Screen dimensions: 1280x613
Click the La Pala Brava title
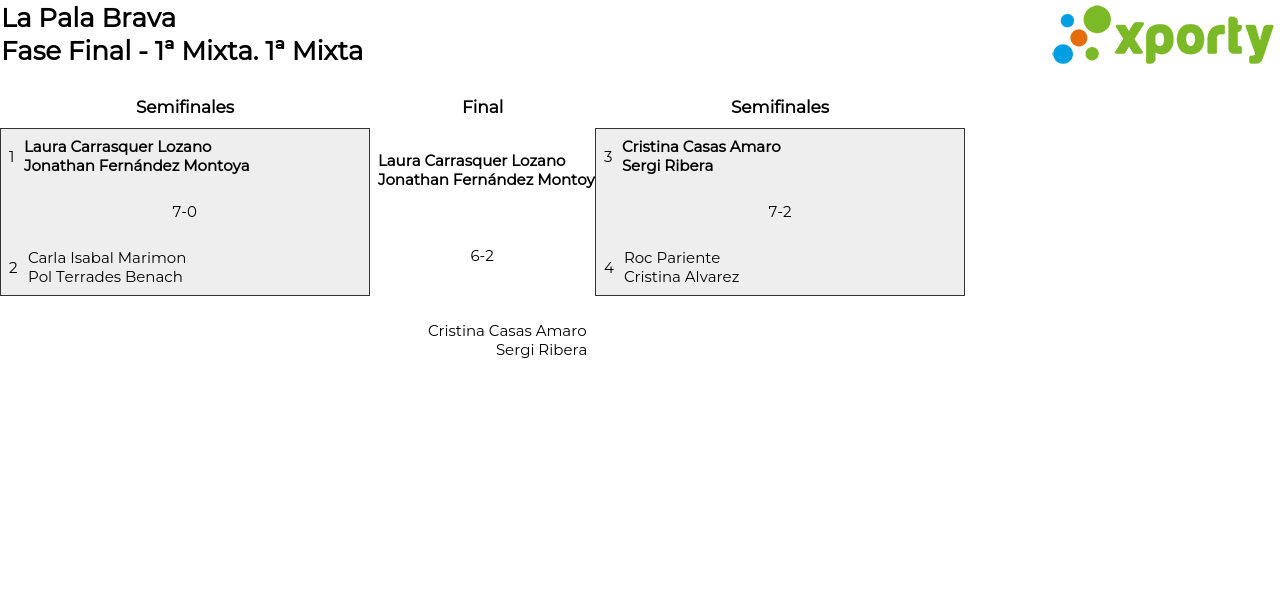click(x=89, y=18)
